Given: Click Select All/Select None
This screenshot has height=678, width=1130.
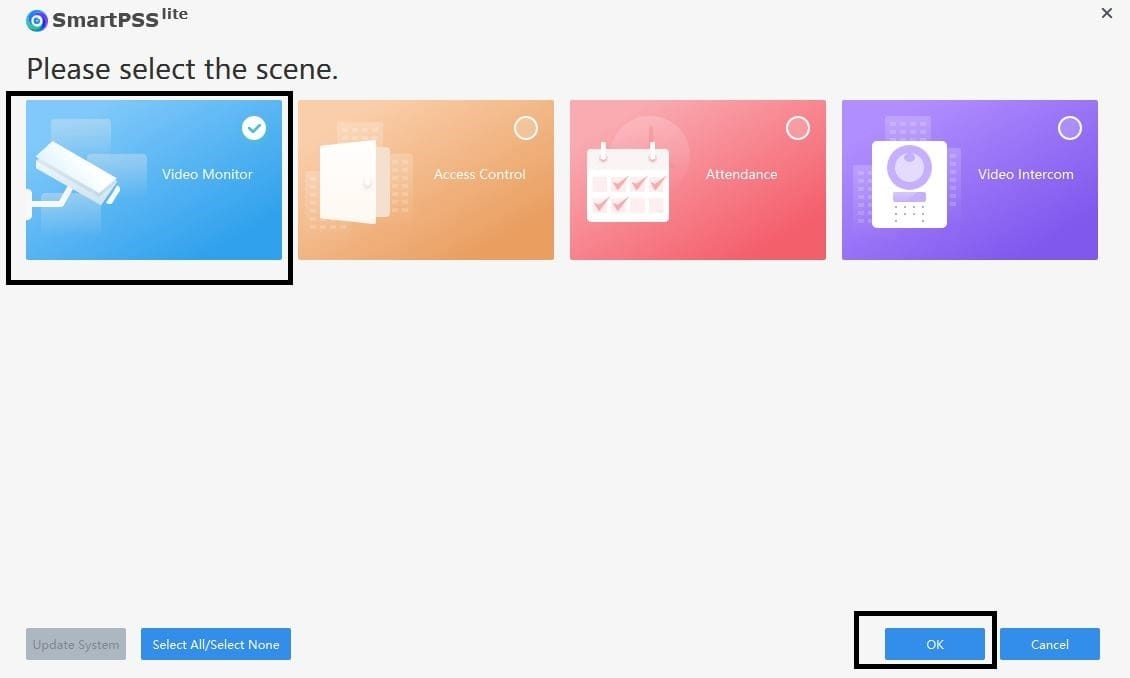Looking at the screenshot, I should click(x=215, y=644).
